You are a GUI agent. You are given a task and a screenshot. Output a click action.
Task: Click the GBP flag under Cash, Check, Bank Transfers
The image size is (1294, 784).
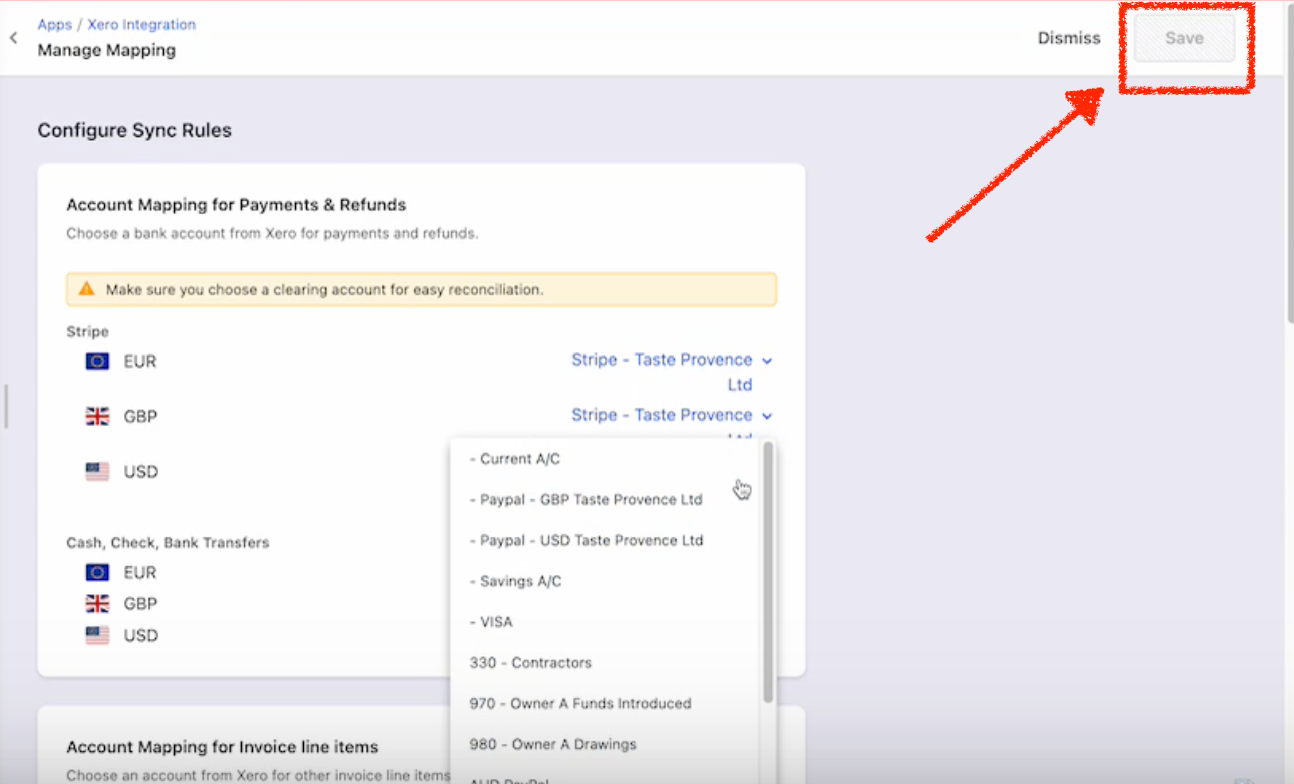point(95,603)
